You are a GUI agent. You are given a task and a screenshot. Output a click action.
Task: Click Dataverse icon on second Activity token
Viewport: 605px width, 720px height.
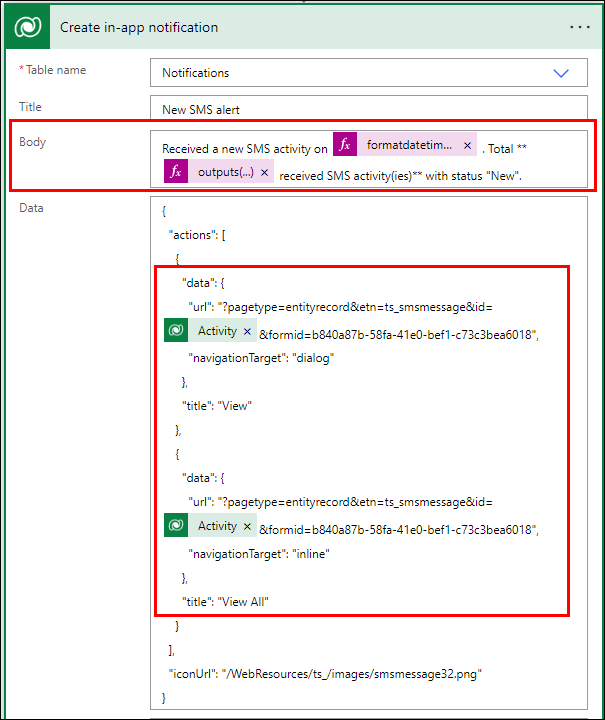[x=176, y=526]
